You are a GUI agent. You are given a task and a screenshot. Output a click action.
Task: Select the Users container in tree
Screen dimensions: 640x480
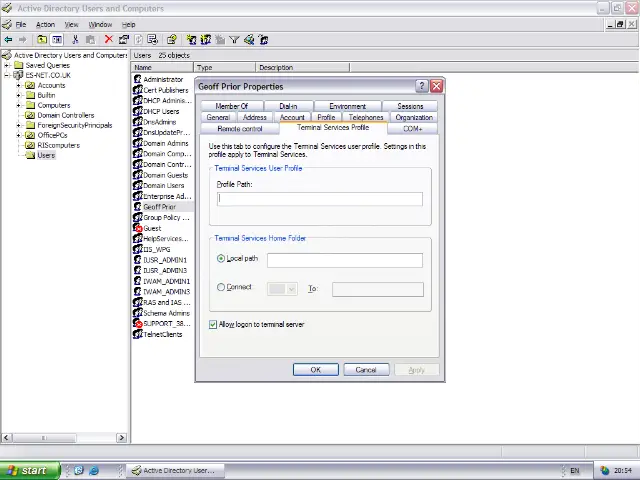[x=46, y=155]
